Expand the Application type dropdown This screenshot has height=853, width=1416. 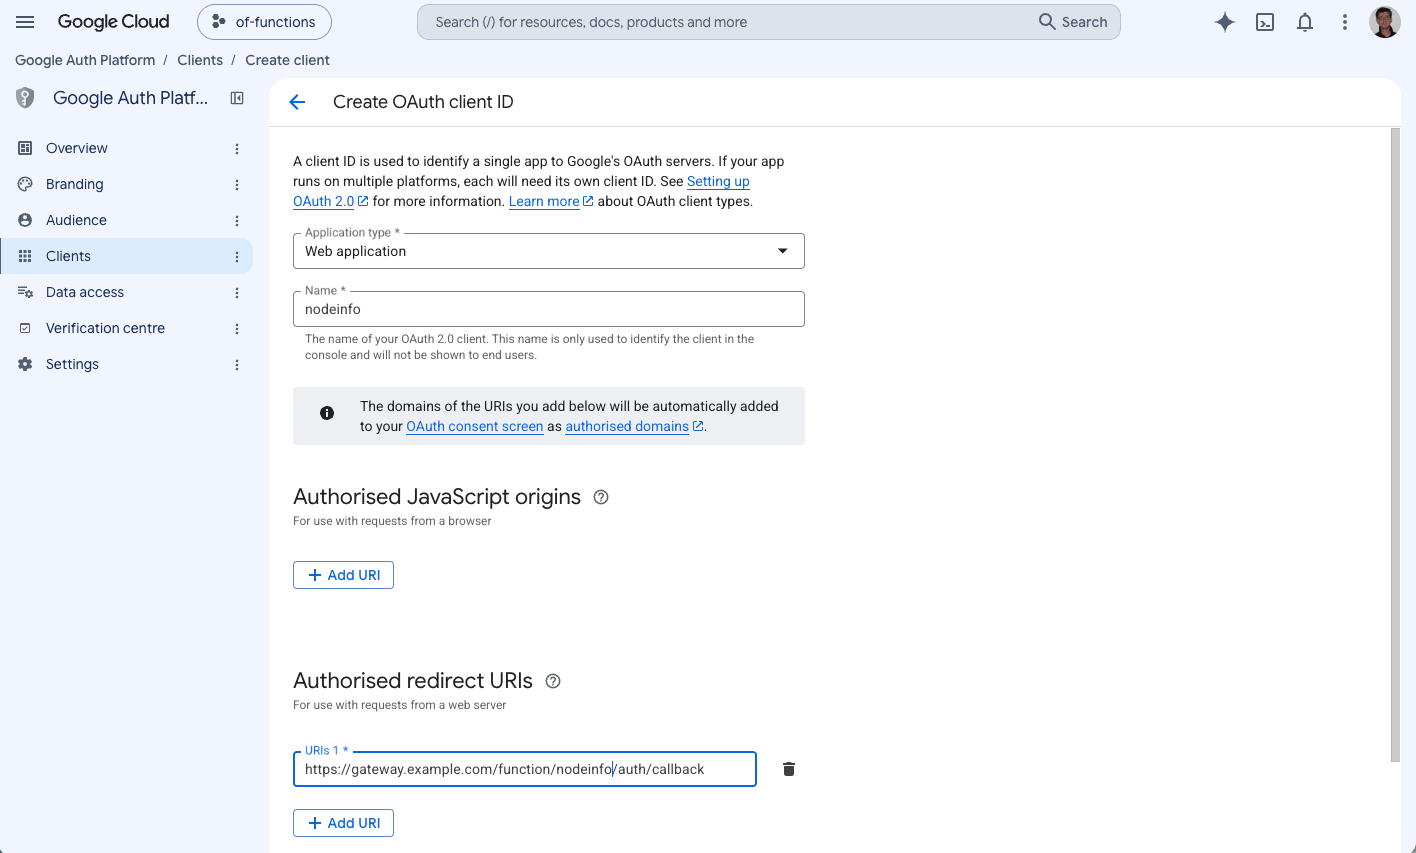548,251
